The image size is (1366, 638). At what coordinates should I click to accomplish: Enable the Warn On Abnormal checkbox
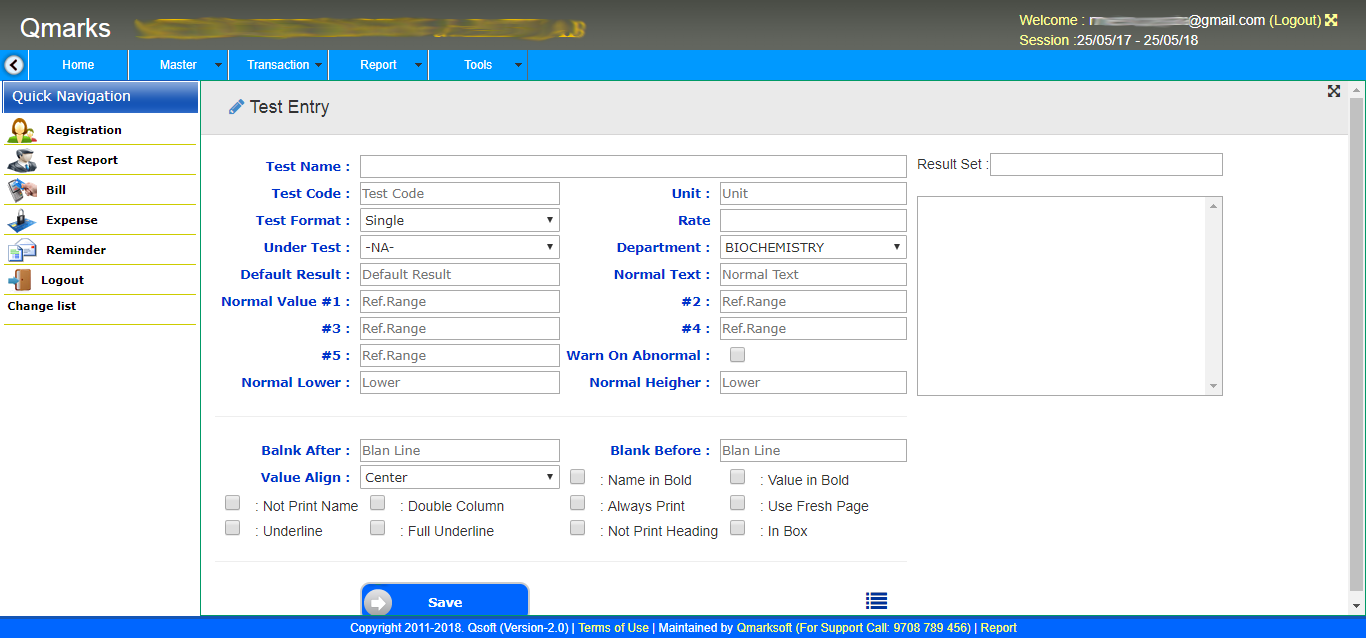coord(737,354)
